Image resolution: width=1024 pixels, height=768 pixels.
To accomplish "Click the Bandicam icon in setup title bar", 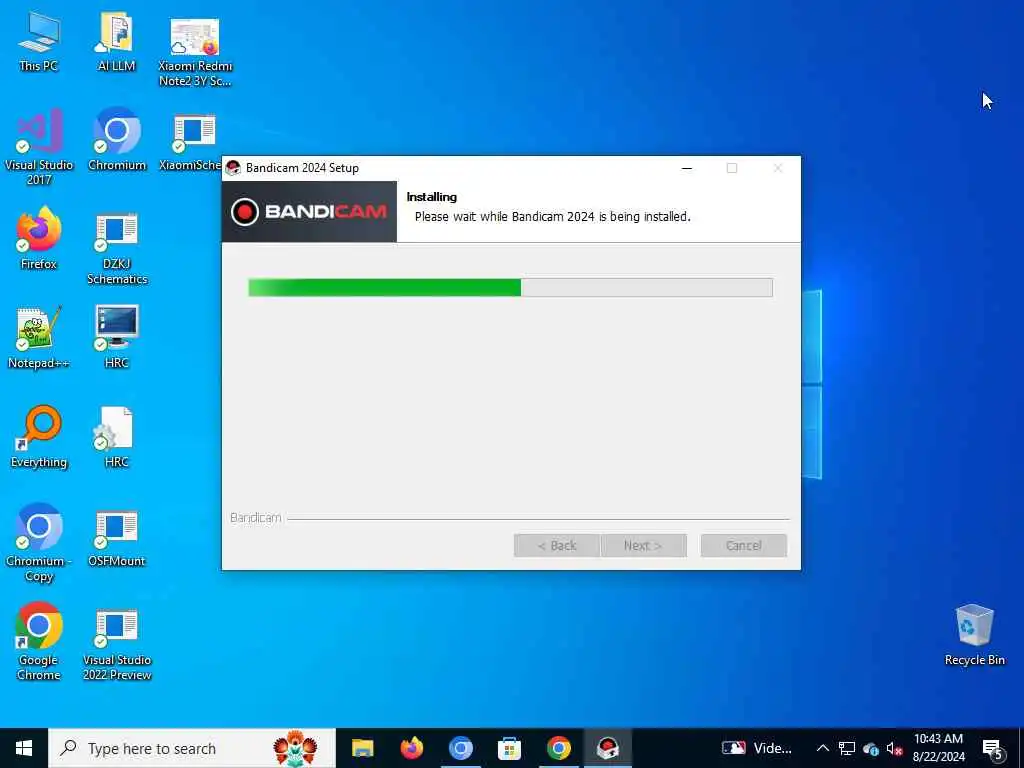I will click(x=233, y=168).
